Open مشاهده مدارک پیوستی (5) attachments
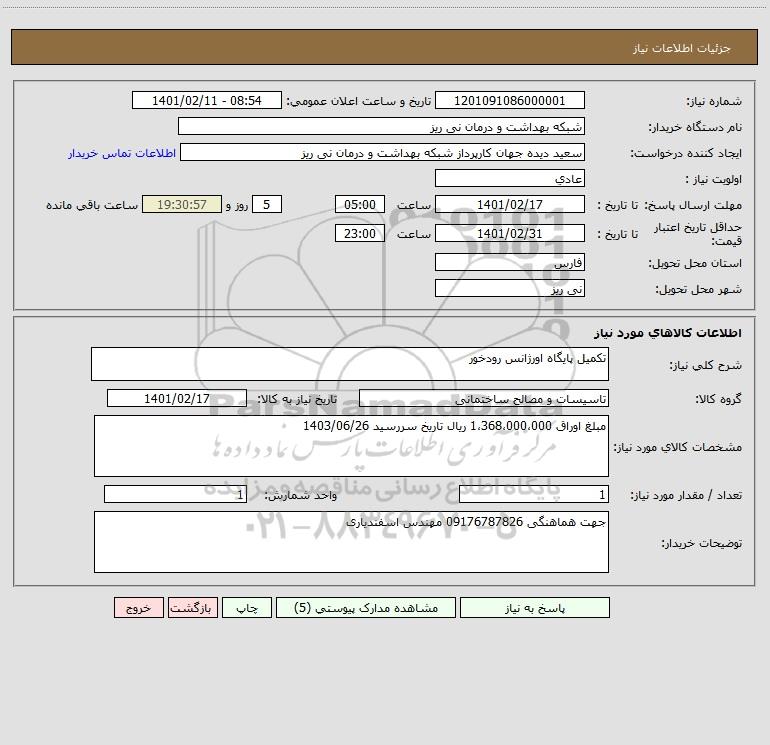Screen dimensions: 770x745 point(366,607)
